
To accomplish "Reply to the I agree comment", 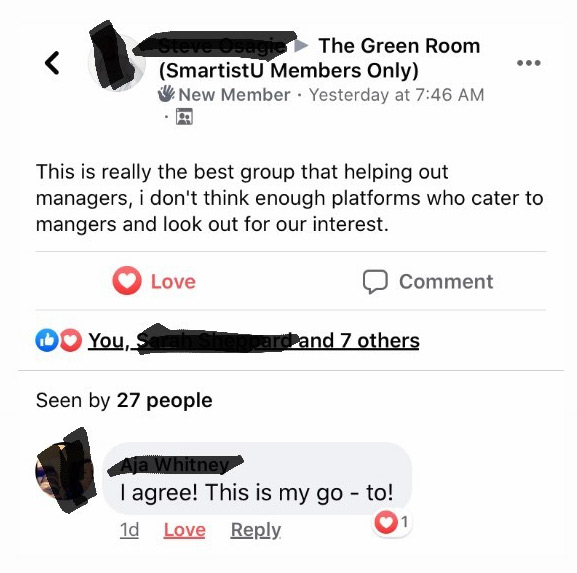I will pyautogui.click(x=256, y=530).
